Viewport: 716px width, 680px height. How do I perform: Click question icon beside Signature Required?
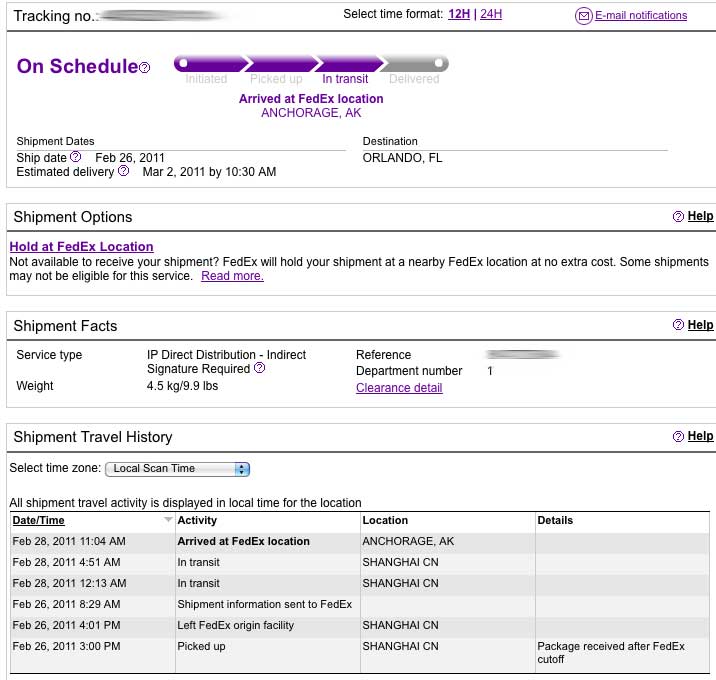[259, 368]
